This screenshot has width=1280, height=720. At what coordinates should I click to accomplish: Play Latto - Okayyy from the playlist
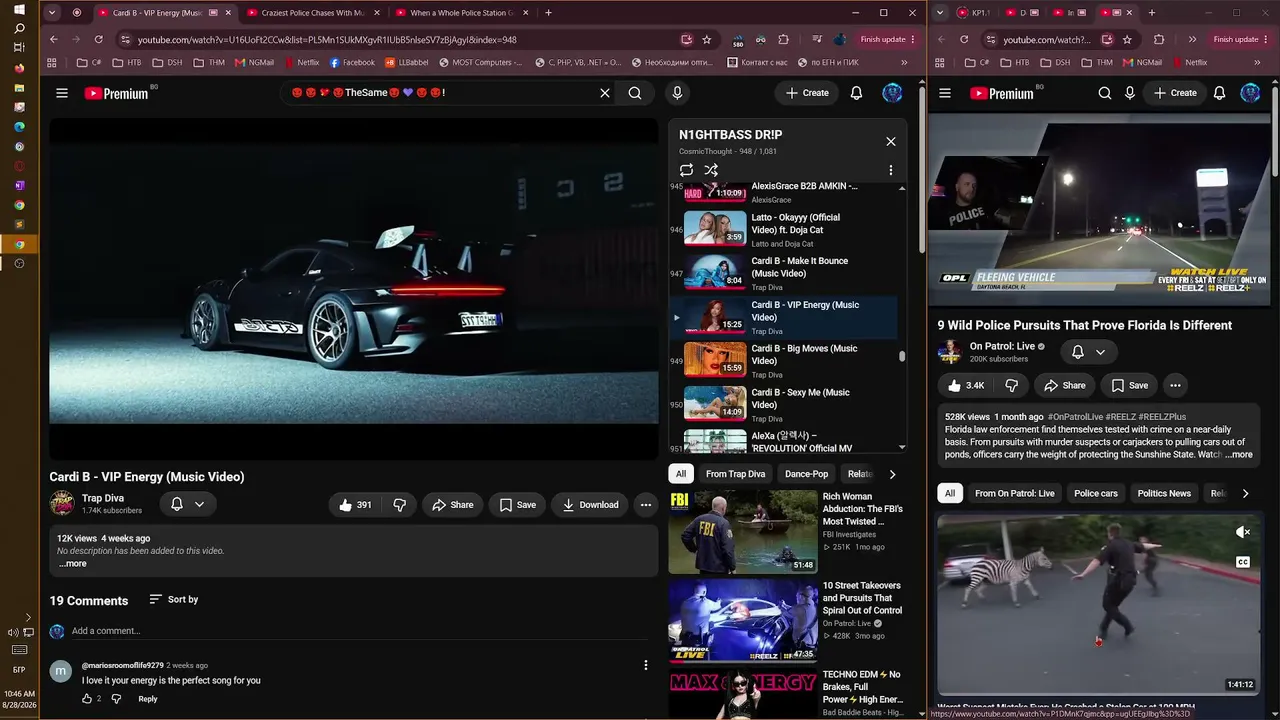point(785,229)
